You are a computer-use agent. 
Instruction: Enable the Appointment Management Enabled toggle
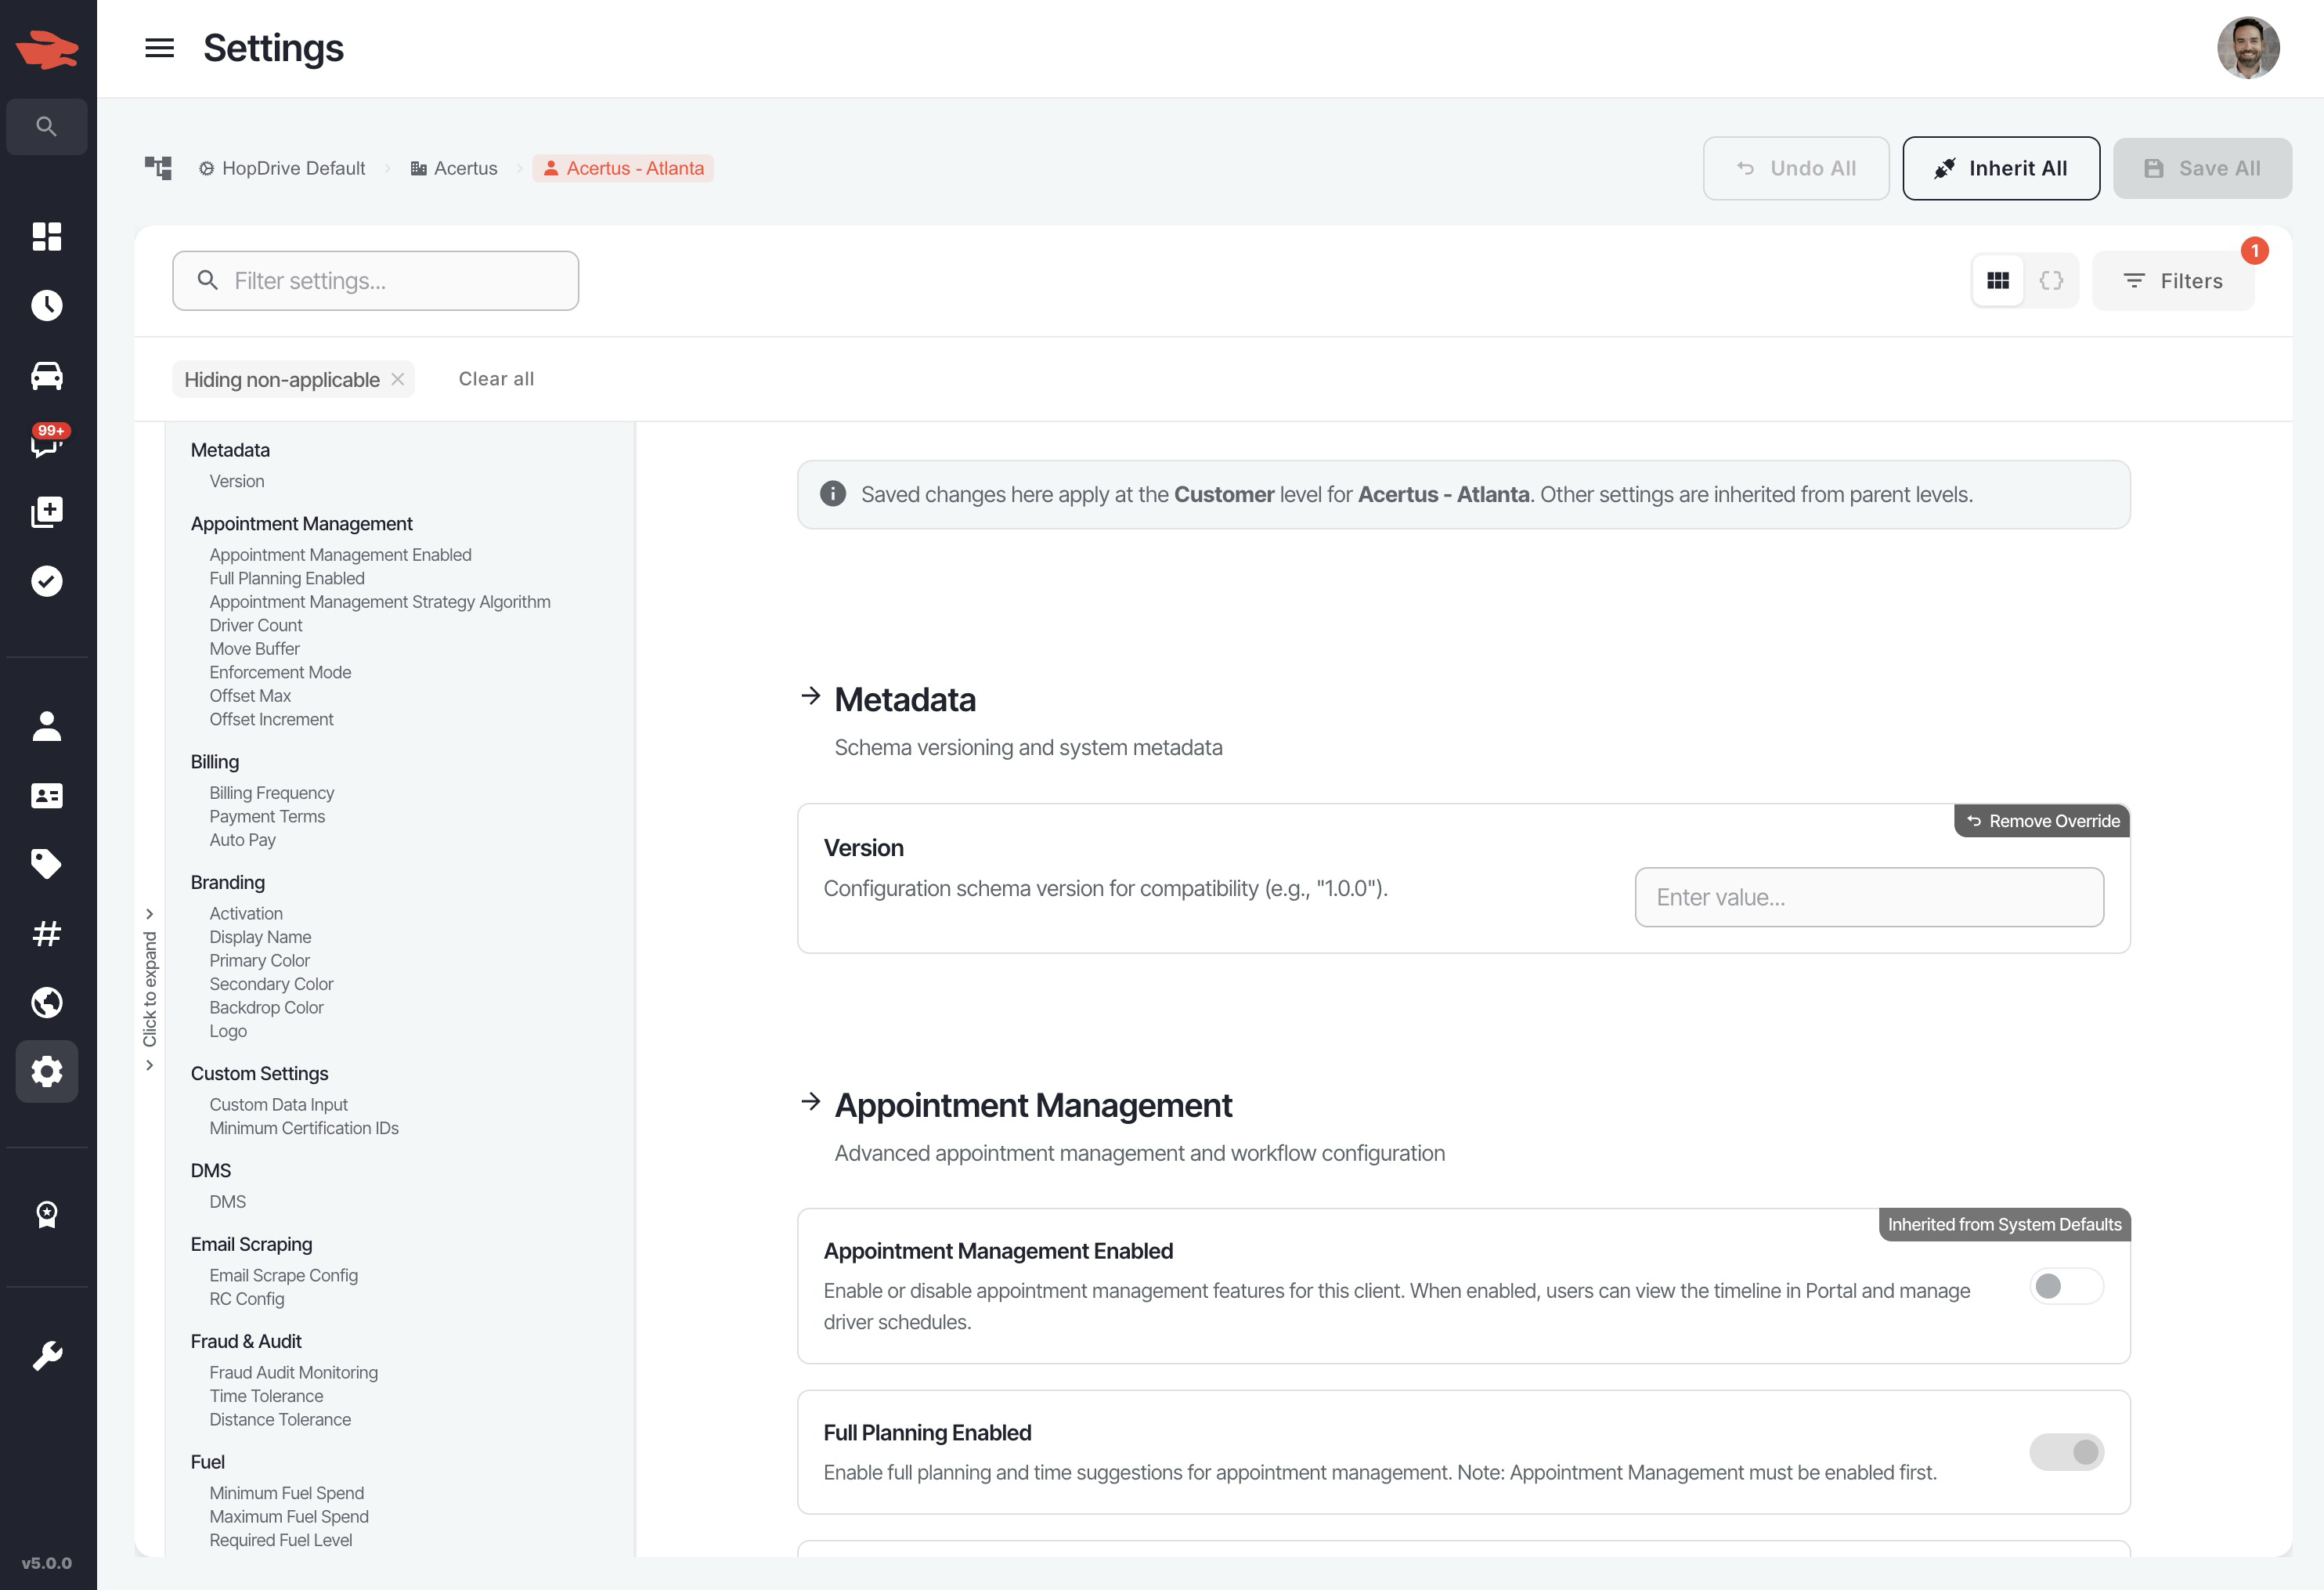[2067, 1286]
